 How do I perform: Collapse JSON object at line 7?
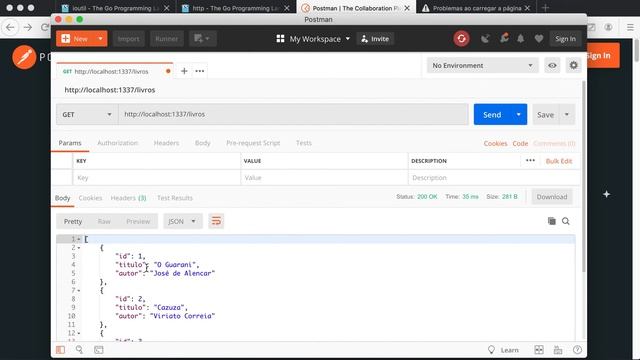tap(79, 291)
